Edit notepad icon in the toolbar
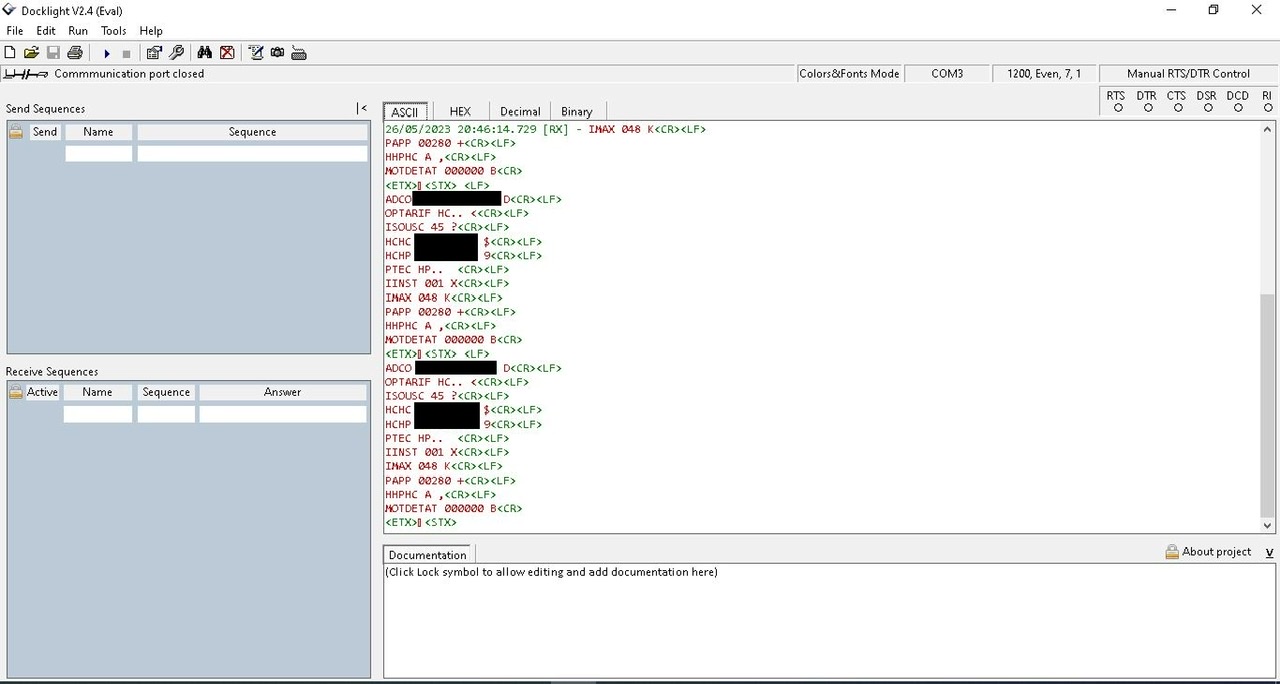 [x=256, y=53]
